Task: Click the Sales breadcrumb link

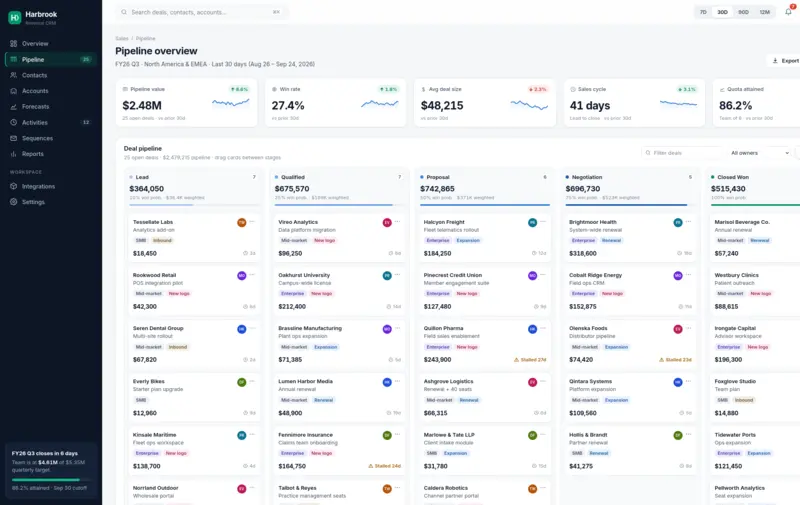Action: 122,38
